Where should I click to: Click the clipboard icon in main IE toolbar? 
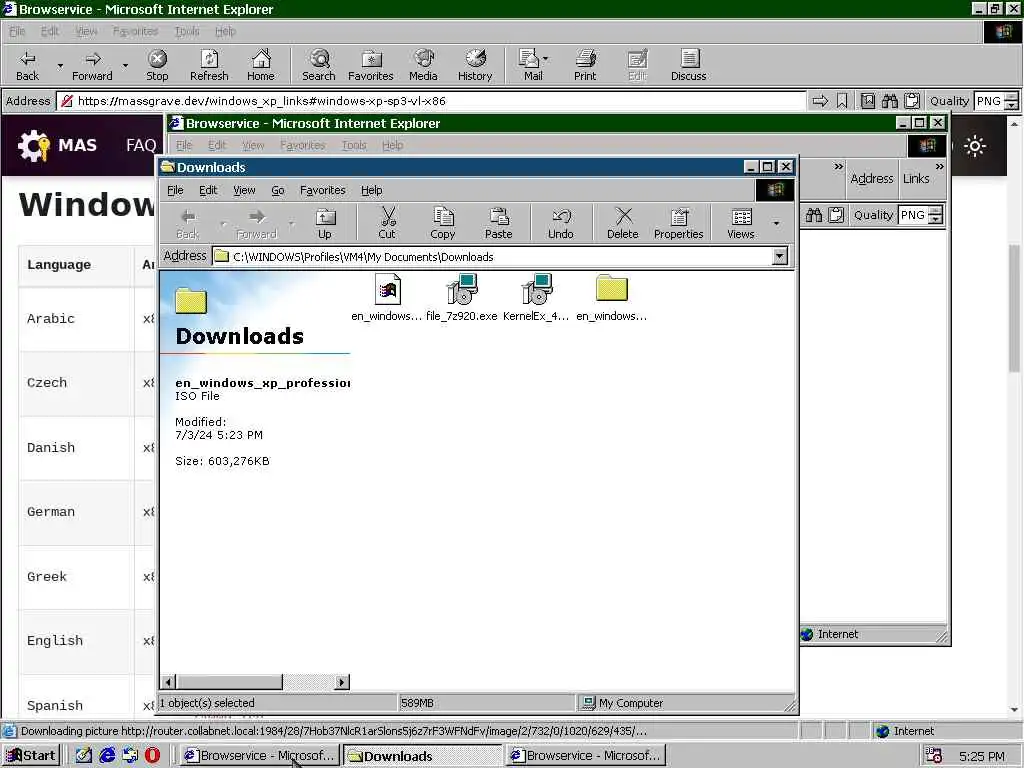tap(912, 101)
